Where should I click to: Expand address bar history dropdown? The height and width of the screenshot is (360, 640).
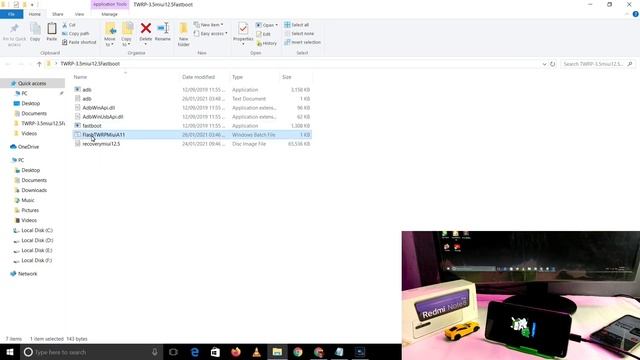[x=544, y=64]
